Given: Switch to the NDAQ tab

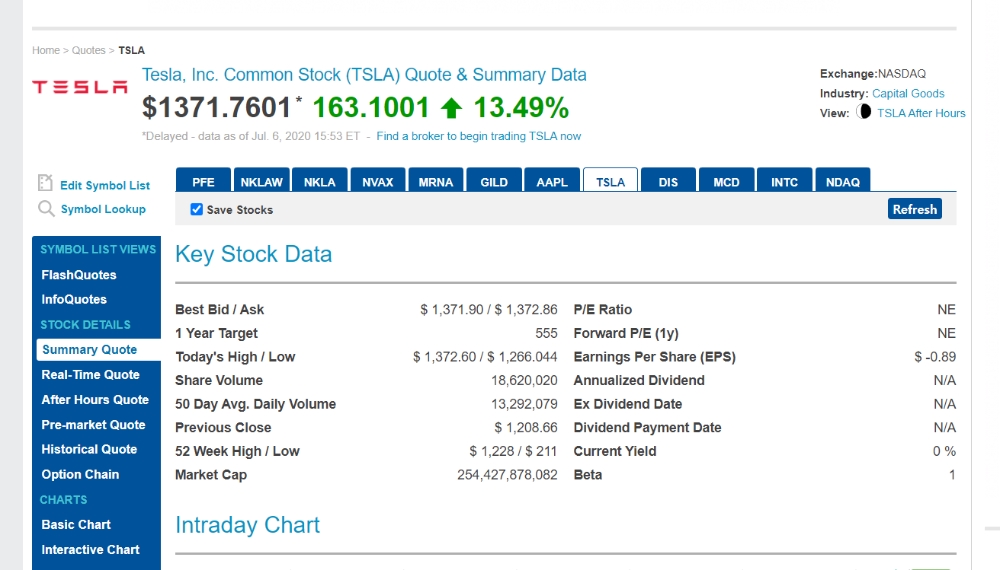Looking at the screenshot, I should pyautogui.click(x=842, y=180).
